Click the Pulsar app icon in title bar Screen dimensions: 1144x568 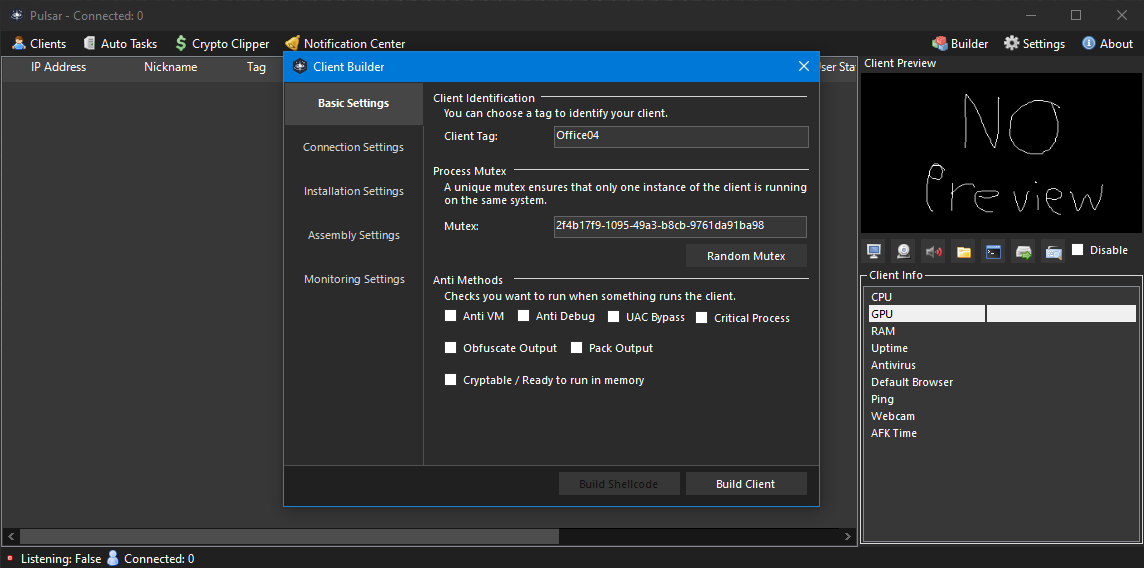17,15
